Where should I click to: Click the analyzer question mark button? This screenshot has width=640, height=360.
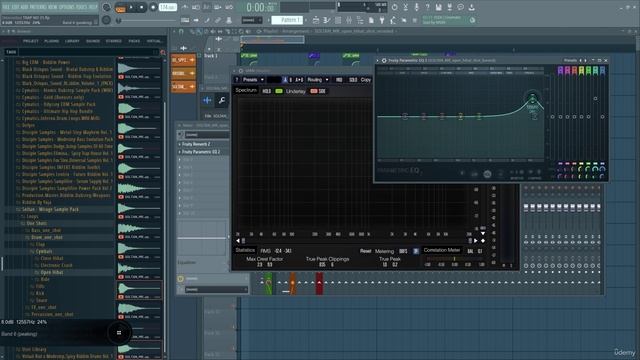click(x=237, y=80)
